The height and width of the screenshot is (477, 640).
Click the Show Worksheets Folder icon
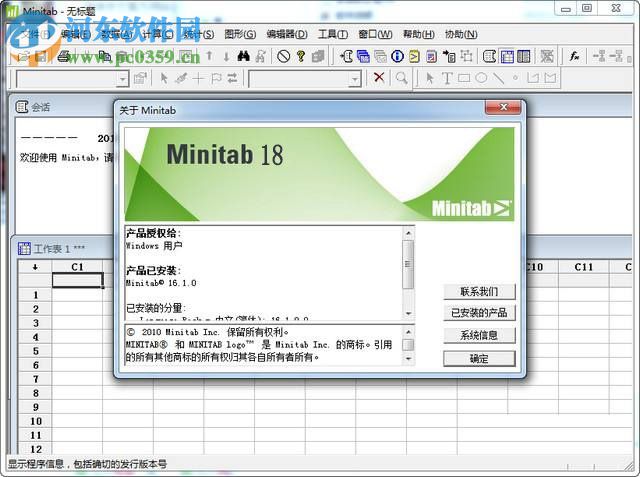[363, 56]
